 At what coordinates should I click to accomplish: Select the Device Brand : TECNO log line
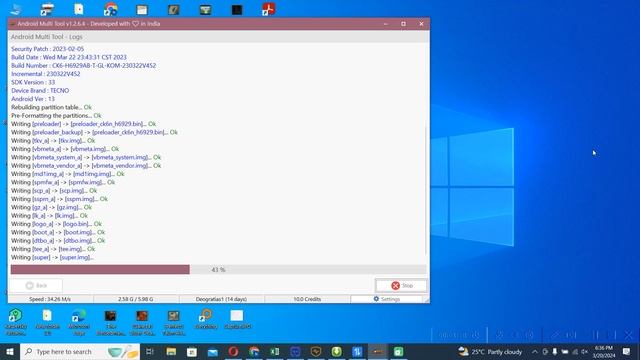[40, 90]
